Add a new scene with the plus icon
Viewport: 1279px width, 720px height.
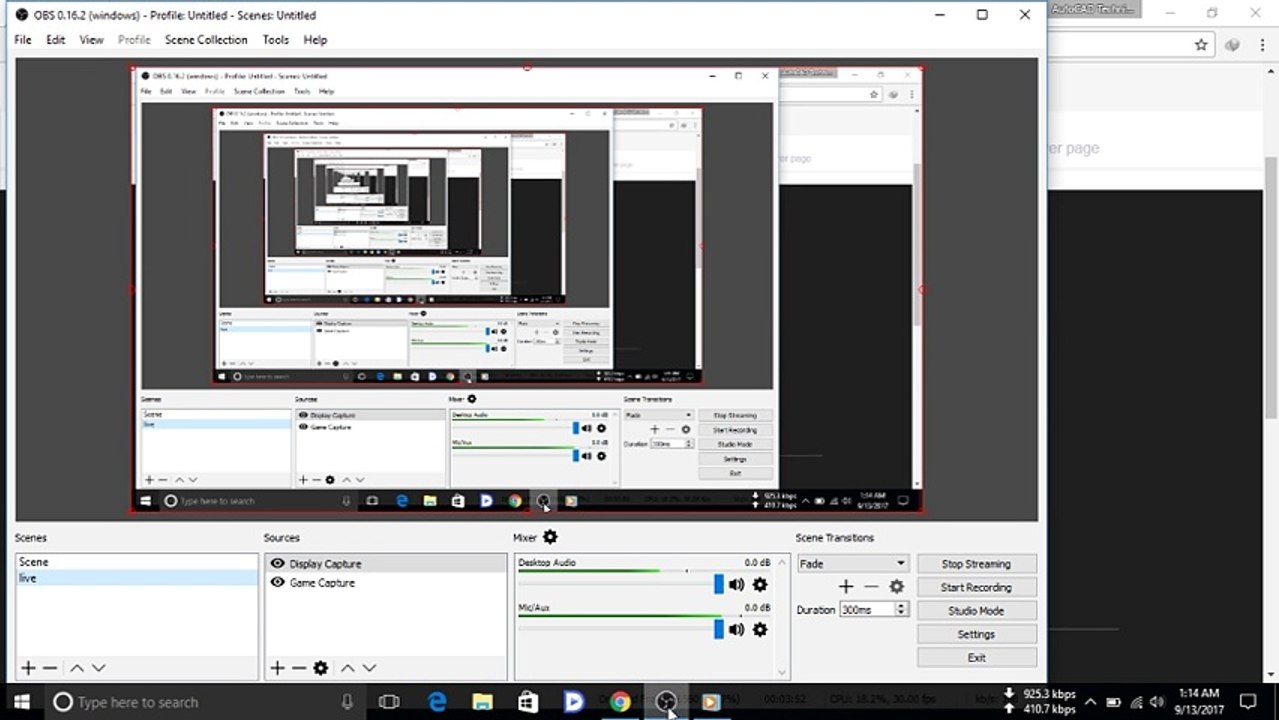coord(28,668)
